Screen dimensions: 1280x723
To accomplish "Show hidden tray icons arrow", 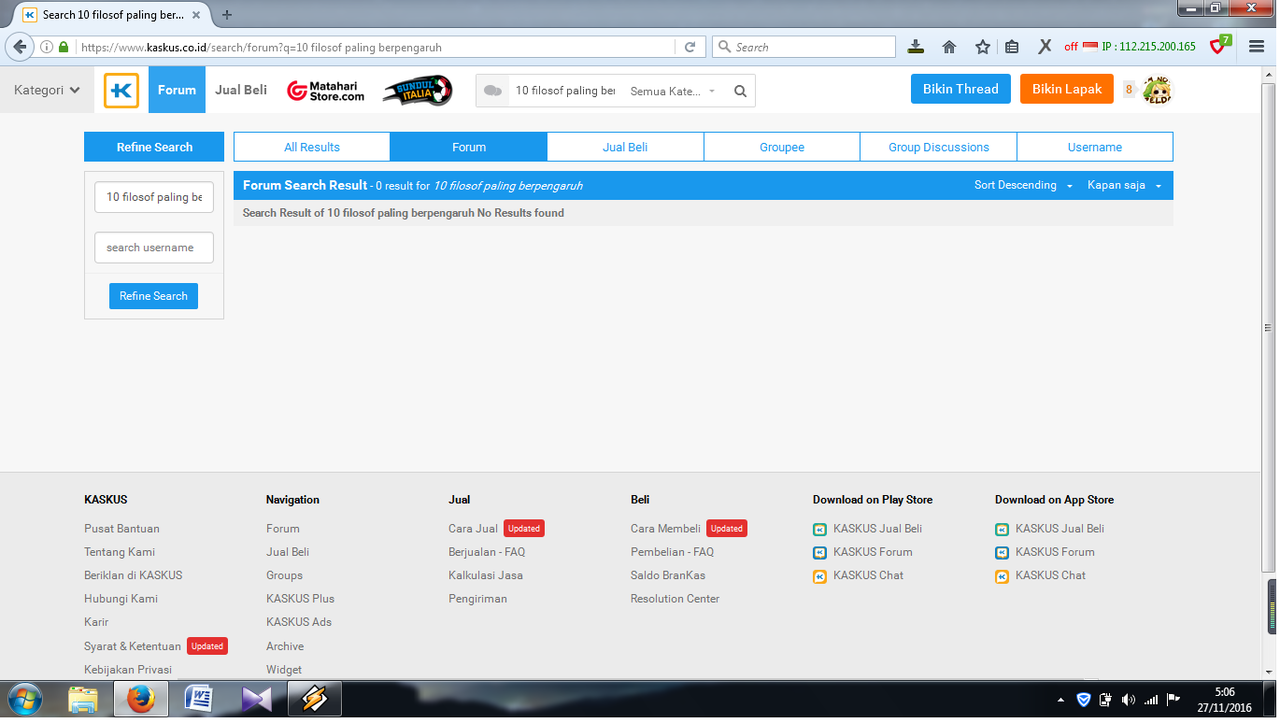I will [1061, 700].
